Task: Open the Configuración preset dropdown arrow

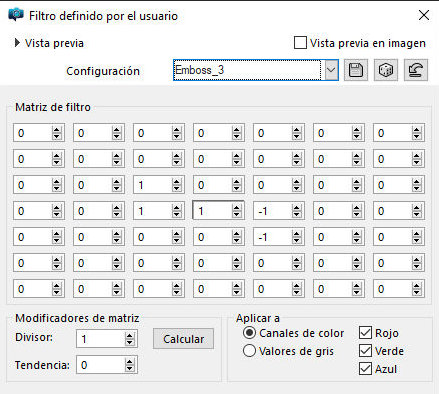Action: pyautogui.click(x=331, y=70)
